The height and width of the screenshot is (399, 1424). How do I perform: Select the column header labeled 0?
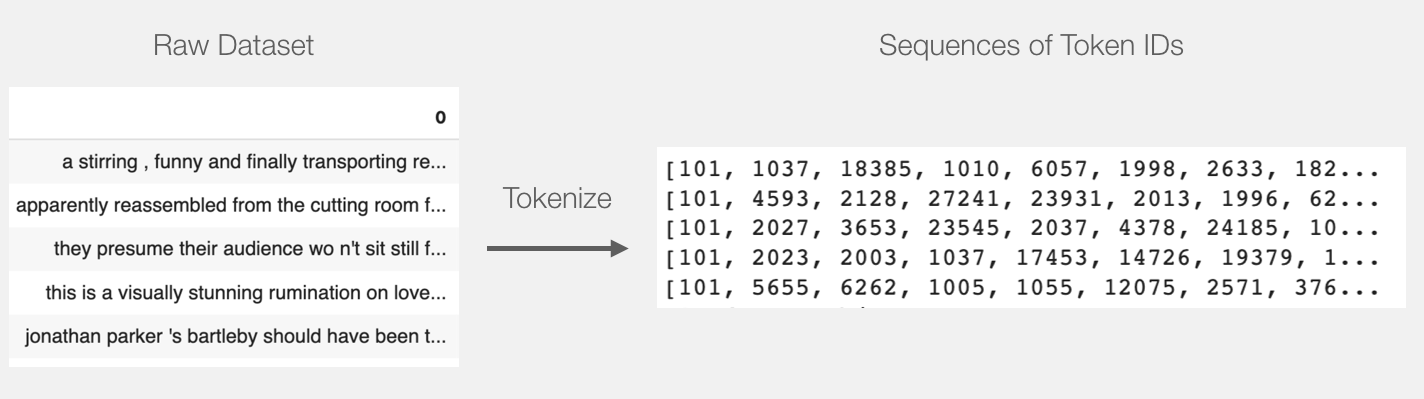pos(440,118)
